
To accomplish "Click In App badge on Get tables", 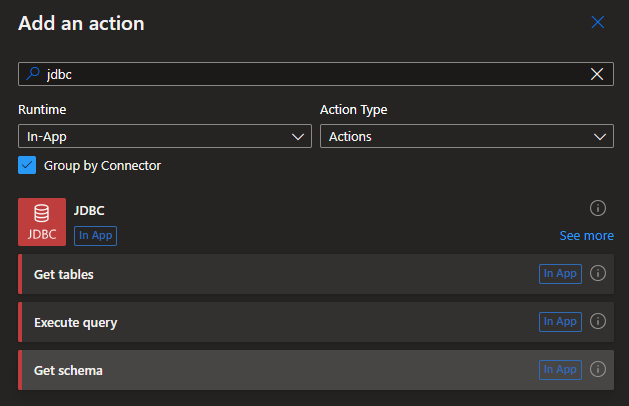I will (x=560, y=274).
